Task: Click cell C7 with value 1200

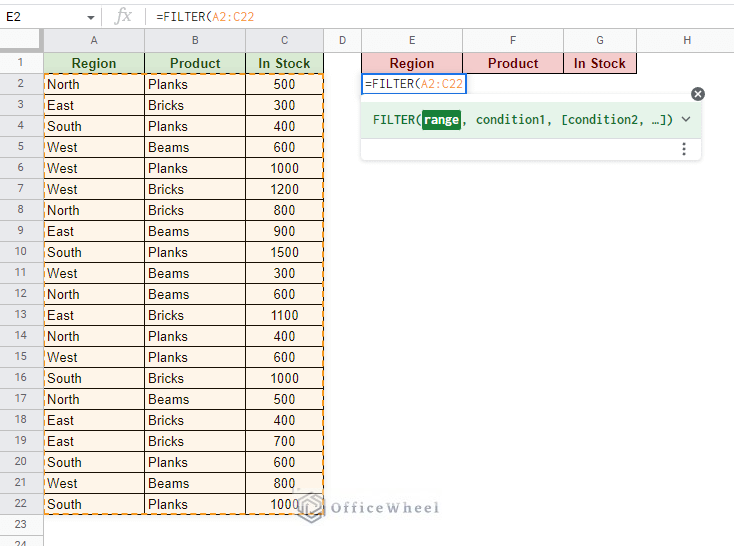Action: click(284, 190)
